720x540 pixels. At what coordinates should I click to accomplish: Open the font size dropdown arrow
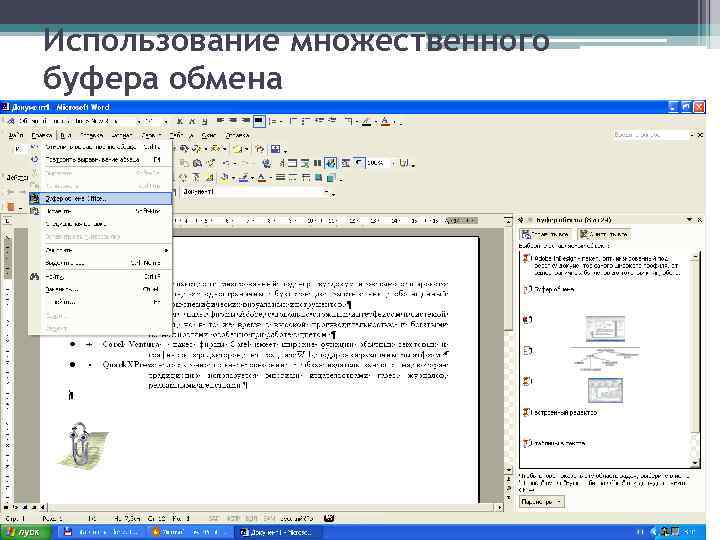click(x=165, y=121)
